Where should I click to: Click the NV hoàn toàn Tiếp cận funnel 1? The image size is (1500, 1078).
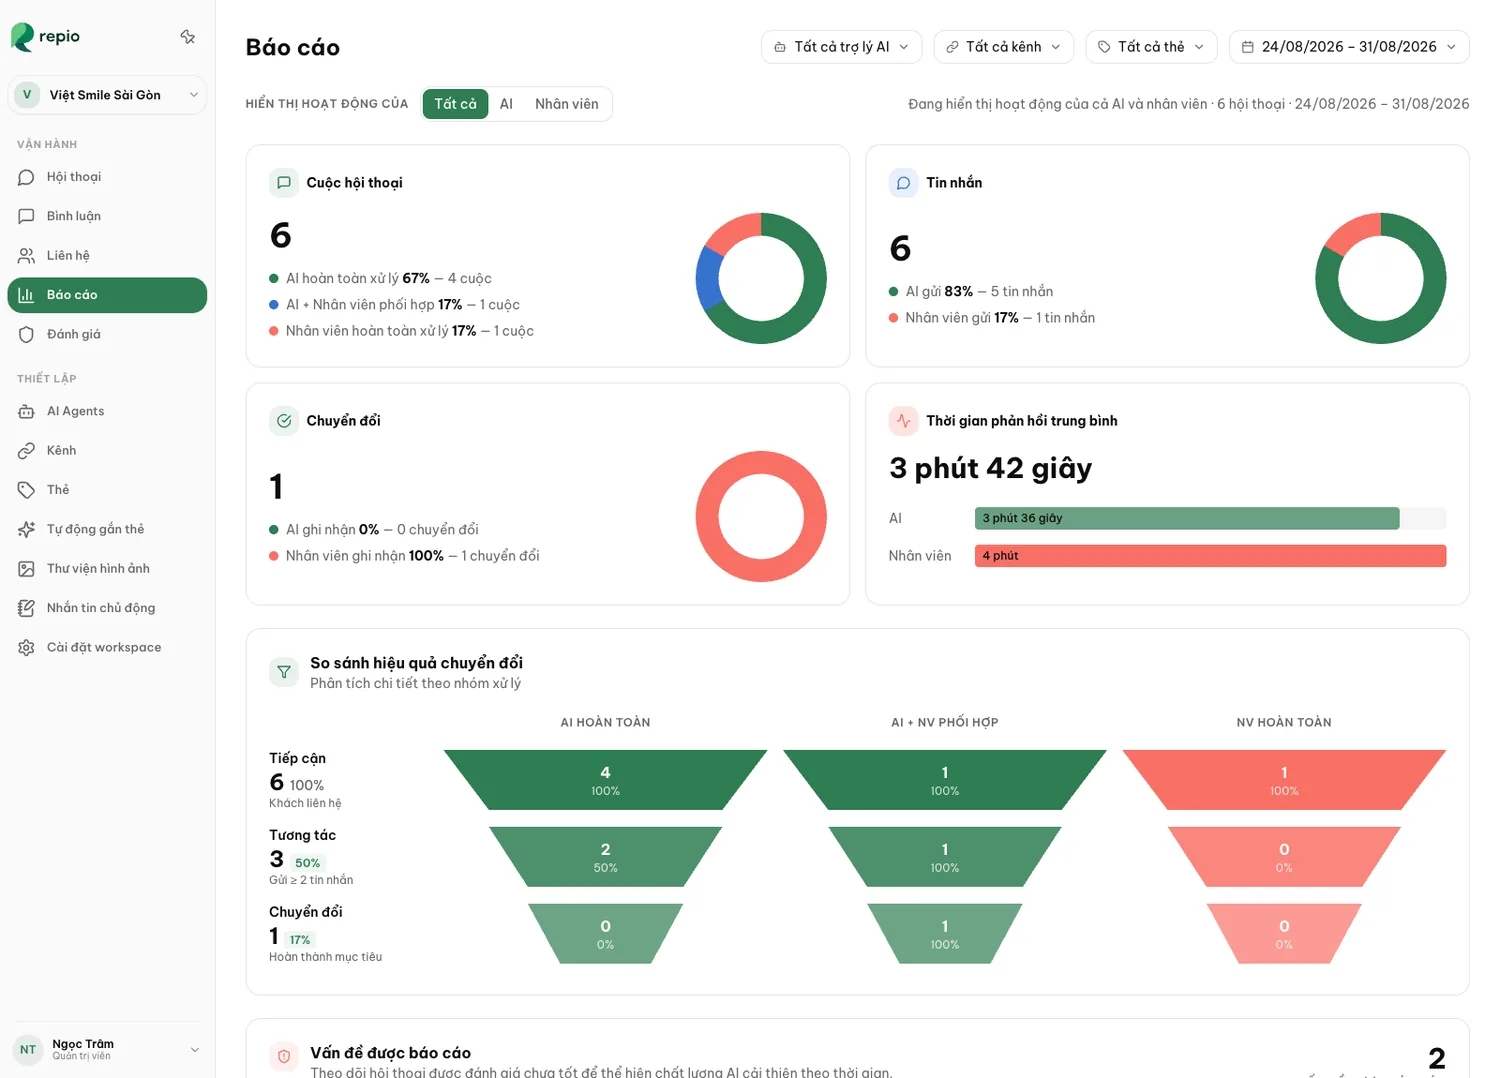[x=1284, y=780]
